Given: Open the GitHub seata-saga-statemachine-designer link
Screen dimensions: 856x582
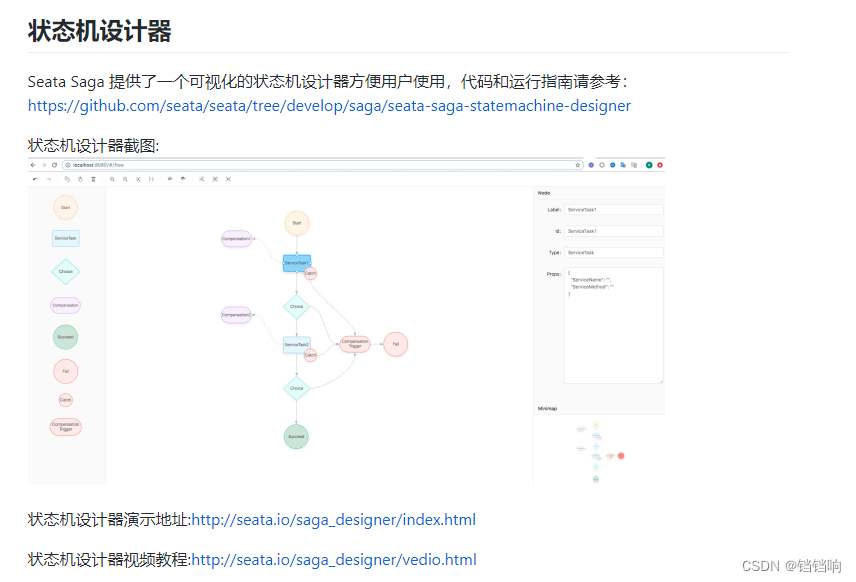Looking at the screenshot, I should point(329,106).
